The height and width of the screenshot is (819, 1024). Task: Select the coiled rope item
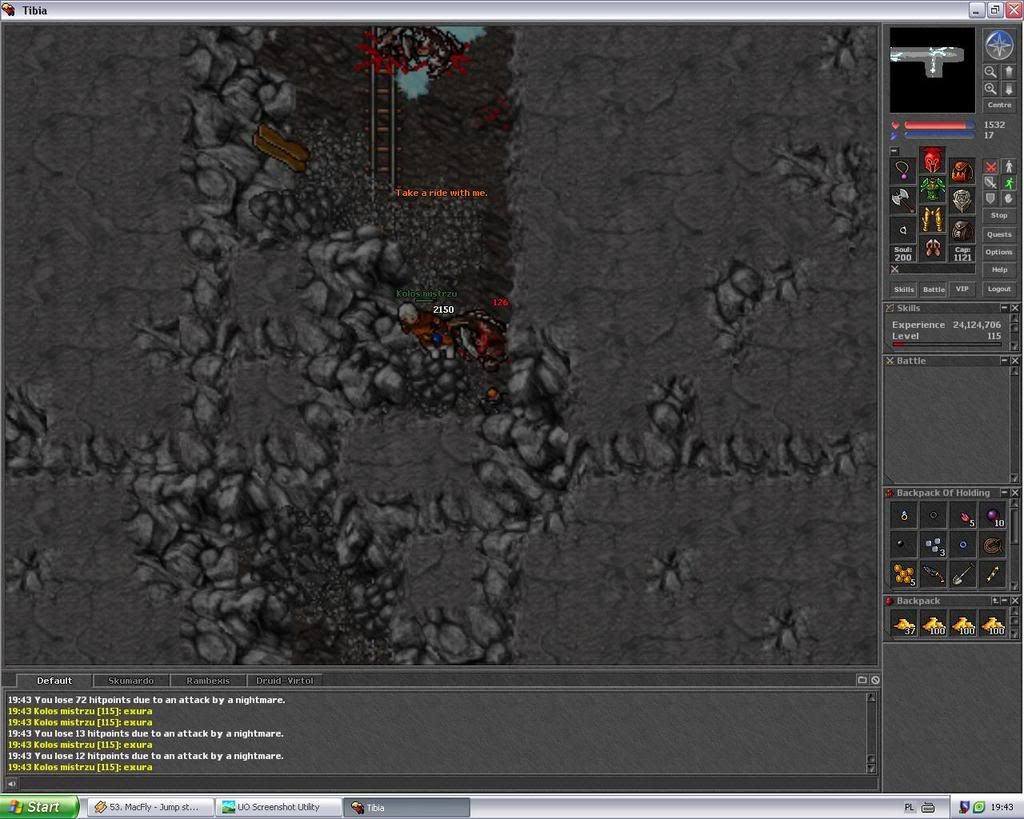(x=993, y=544)
